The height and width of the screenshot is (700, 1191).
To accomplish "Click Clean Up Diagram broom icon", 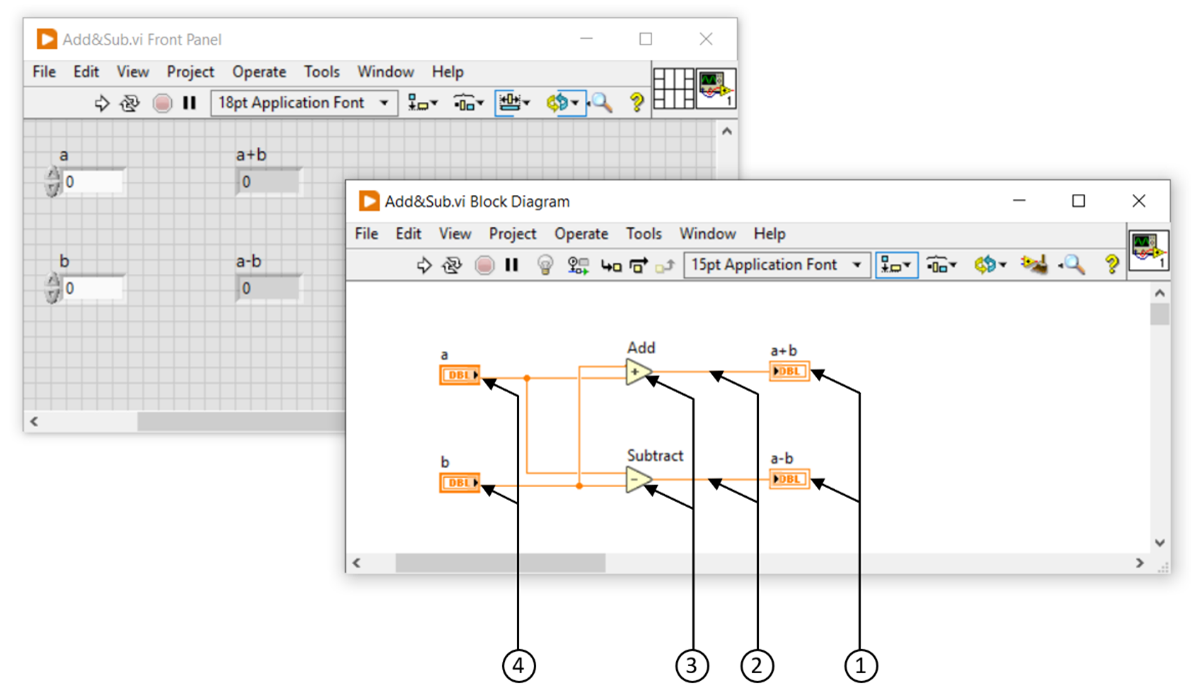I will tap(1033, 265).
